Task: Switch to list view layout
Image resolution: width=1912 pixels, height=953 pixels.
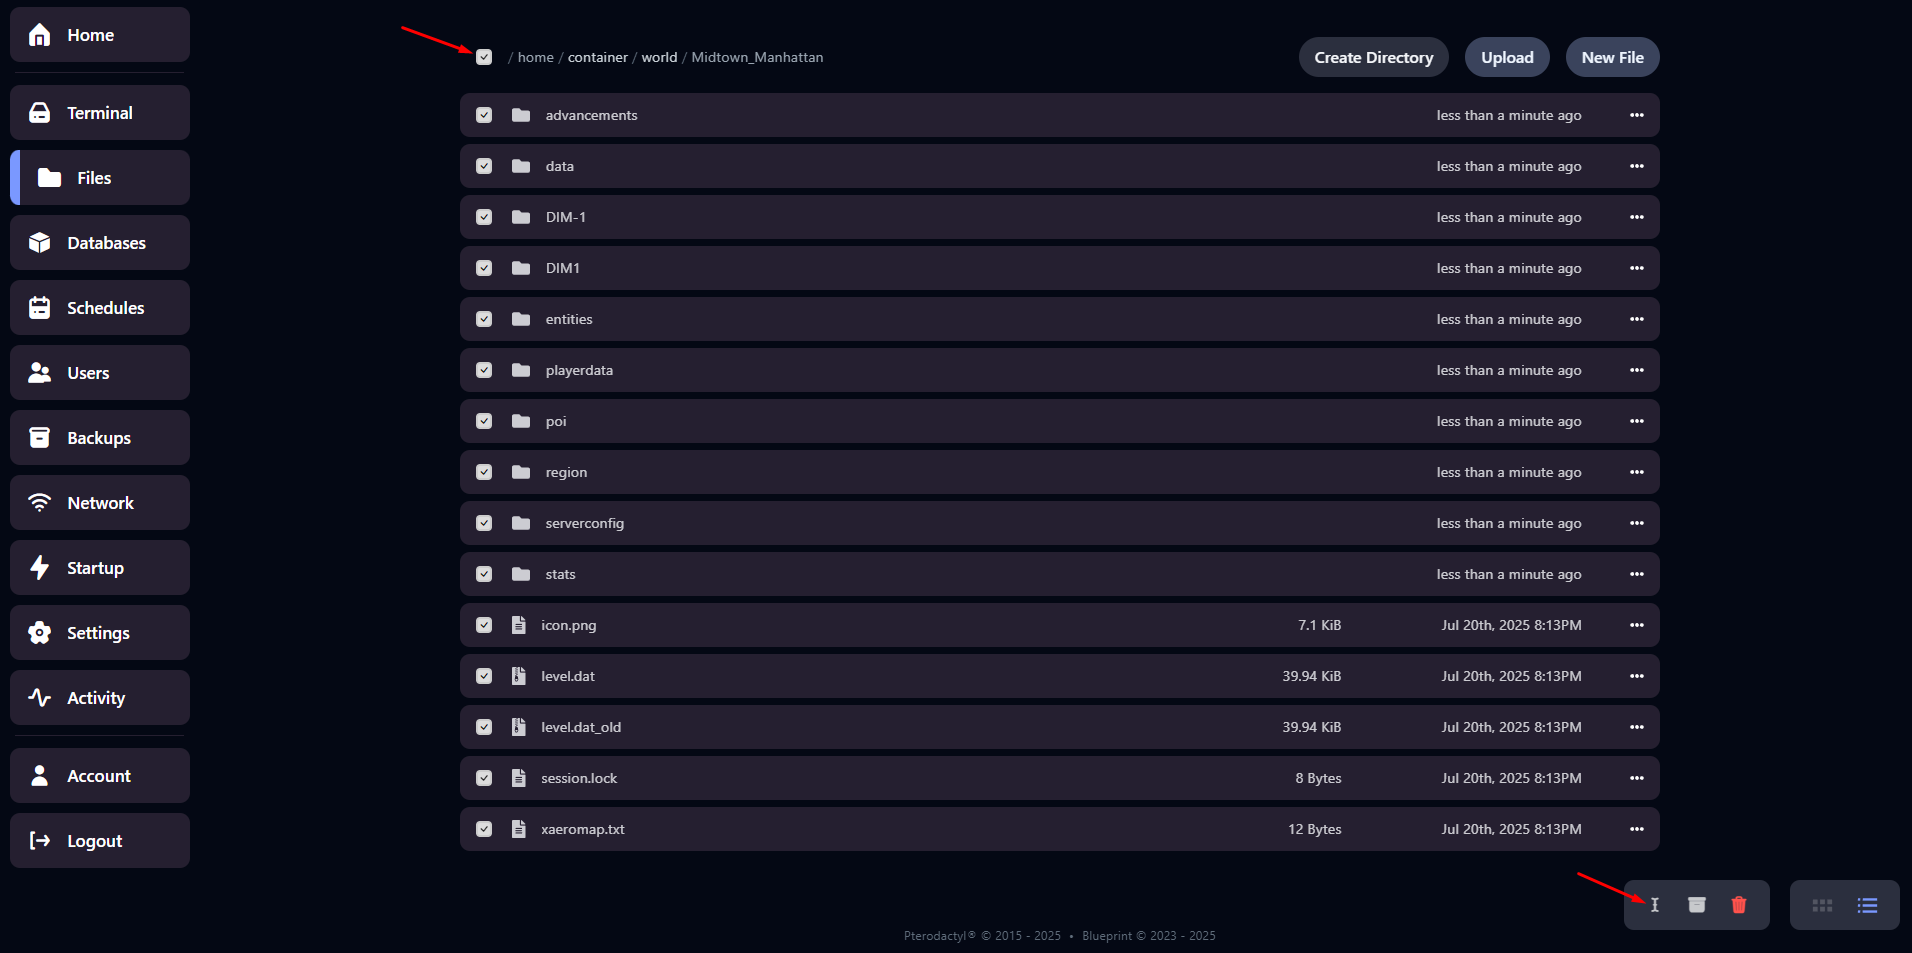Action: [1867, 905]
